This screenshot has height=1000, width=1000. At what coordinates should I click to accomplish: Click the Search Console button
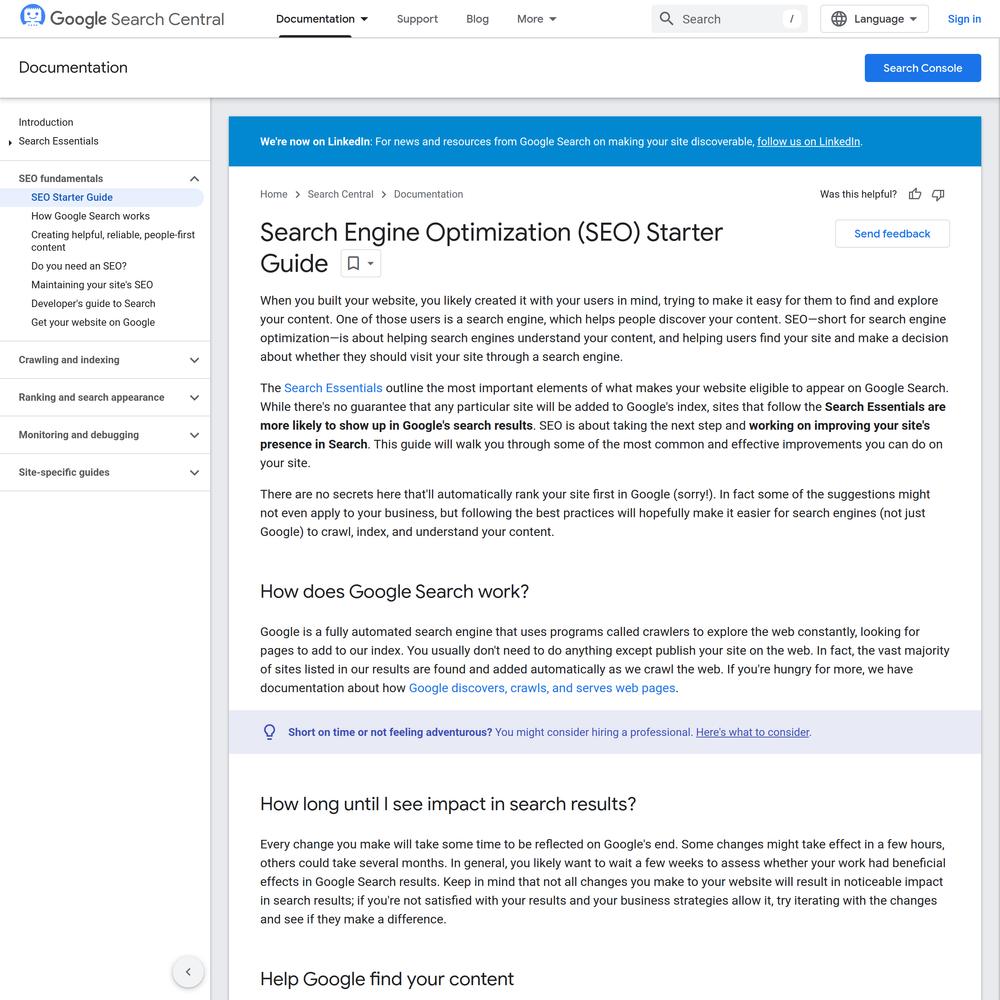click(922, 68)
